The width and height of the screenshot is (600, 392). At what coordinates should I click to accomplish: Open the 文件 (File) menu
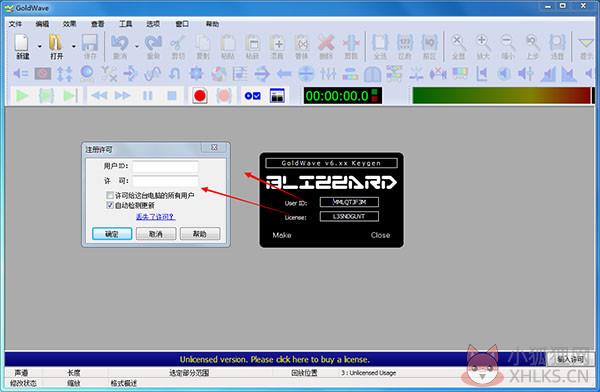pos(15,24)
